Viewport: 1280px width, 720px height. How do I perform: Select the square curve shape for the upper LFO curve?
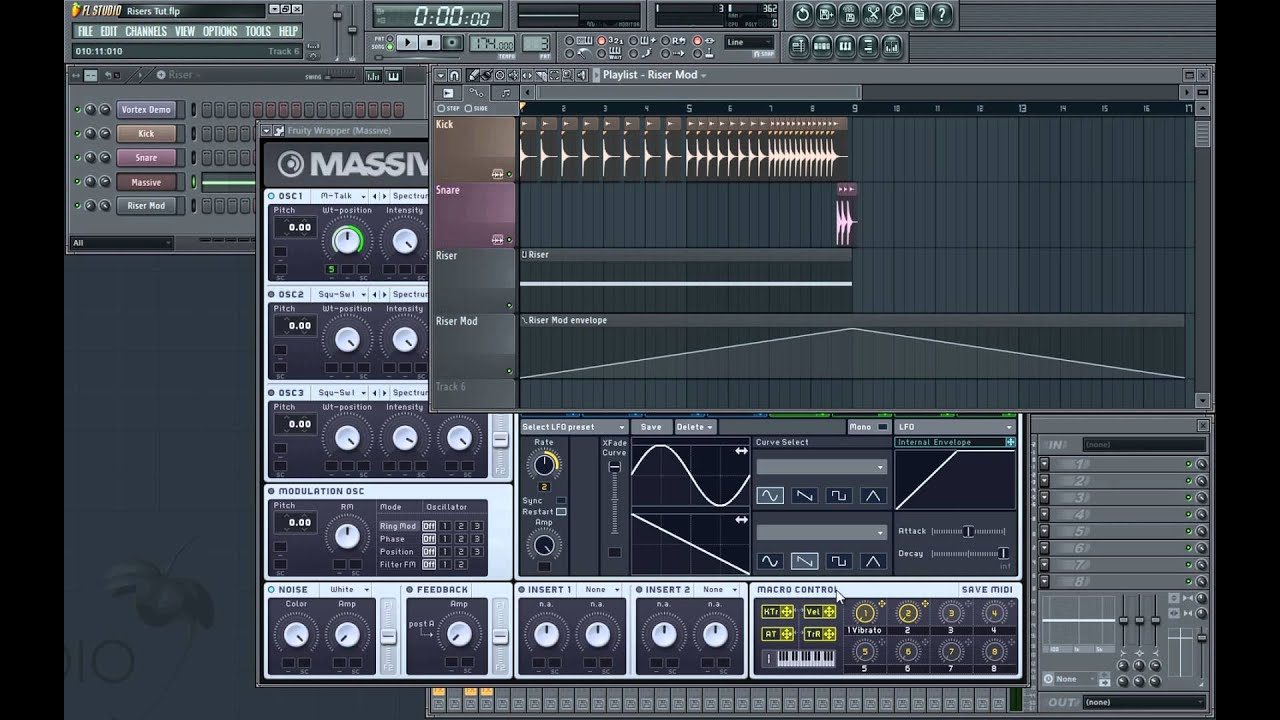click(x=838, y=495)
